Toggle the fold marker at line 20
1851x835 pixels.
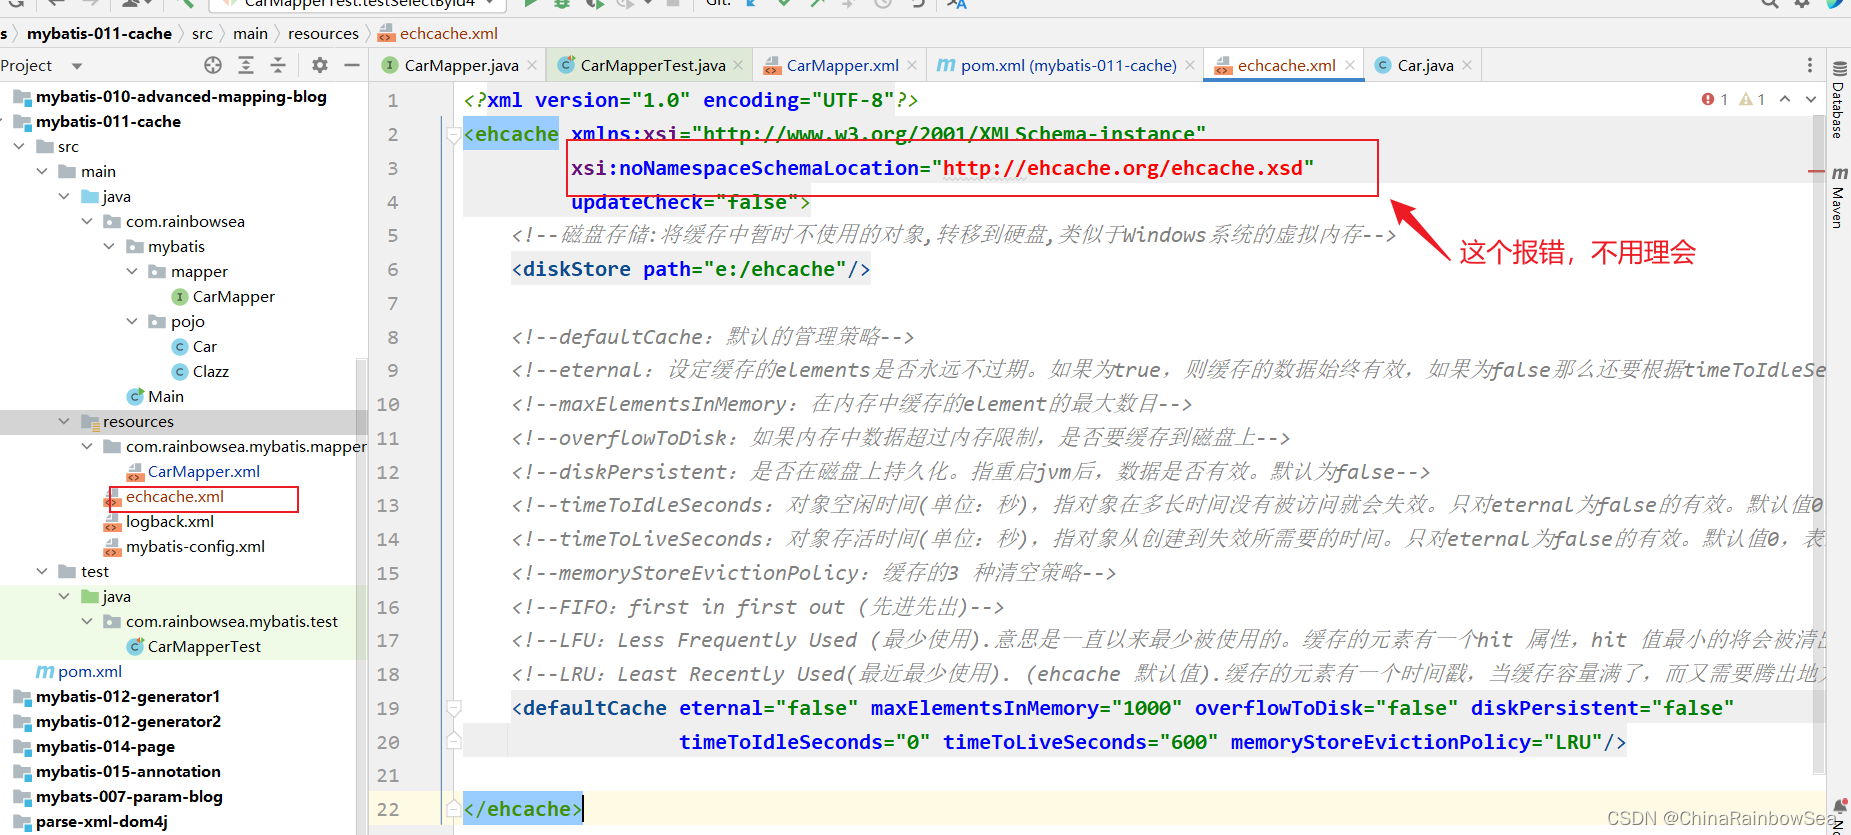[x=453, y=742]
